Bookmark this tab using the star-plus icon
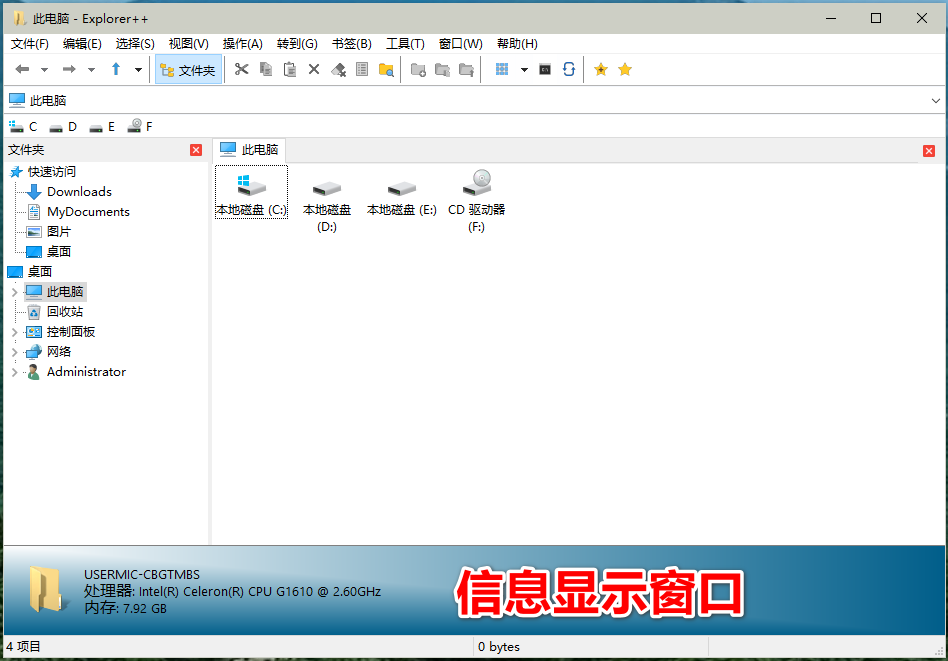Screen dimensions: 948x661 pos(600,69)
